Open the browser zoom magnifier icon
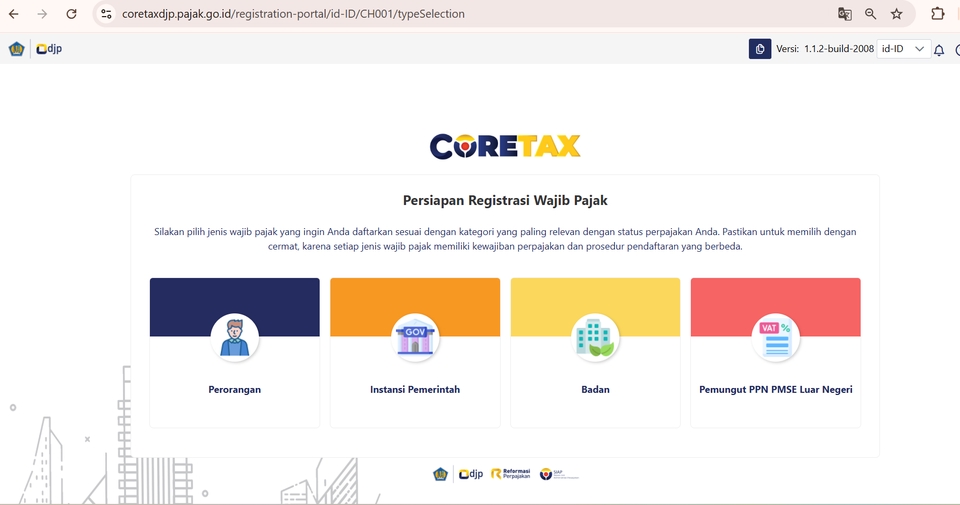 871,14
